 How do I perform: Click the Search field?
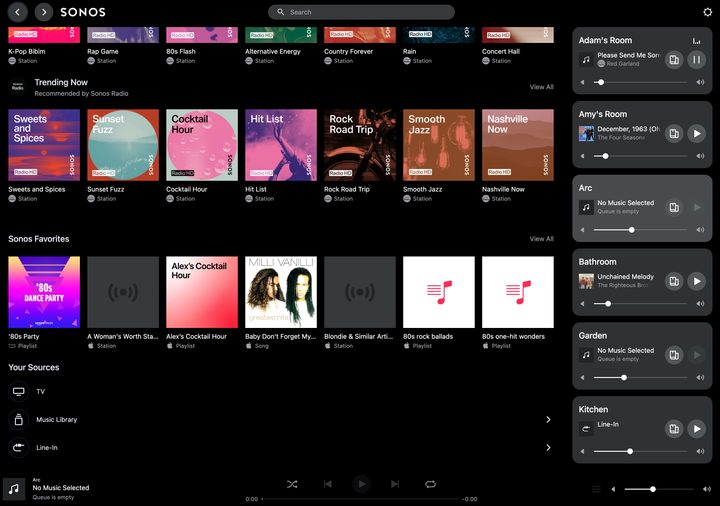[361, 12]
